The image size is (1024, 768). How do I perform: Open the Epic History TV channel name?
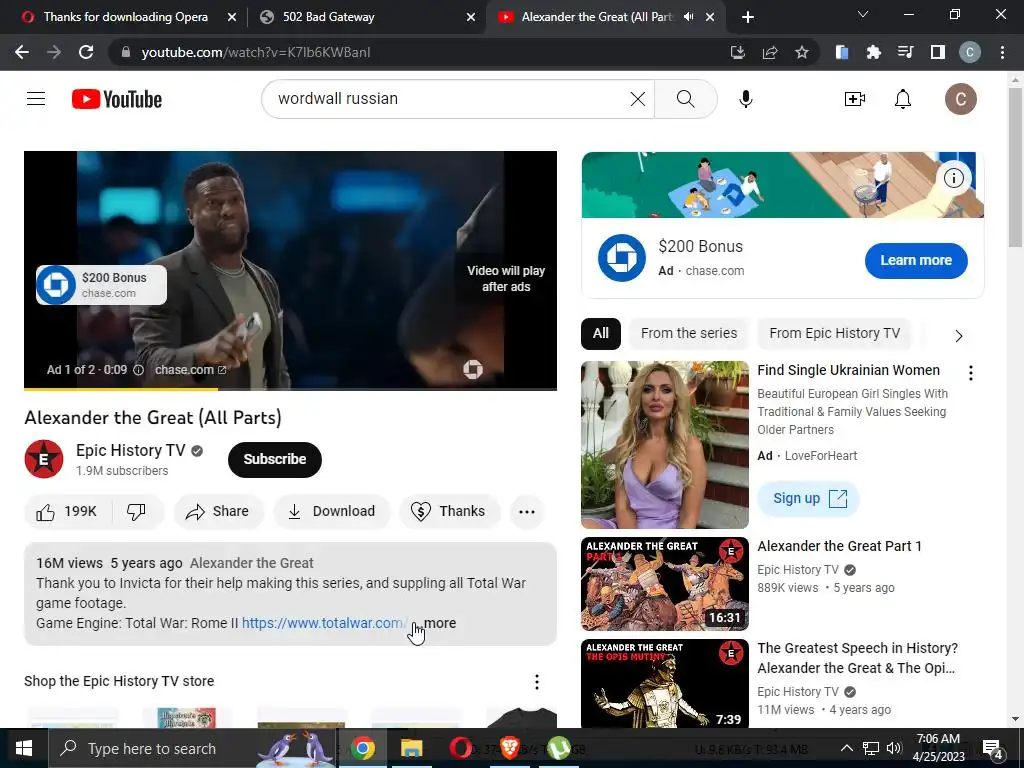coord(131,451)
